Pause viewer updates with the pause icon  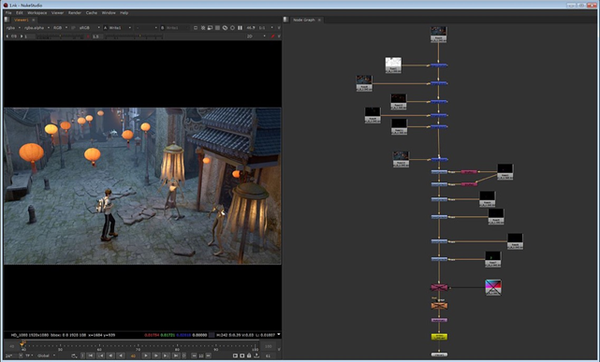point(240,28)
